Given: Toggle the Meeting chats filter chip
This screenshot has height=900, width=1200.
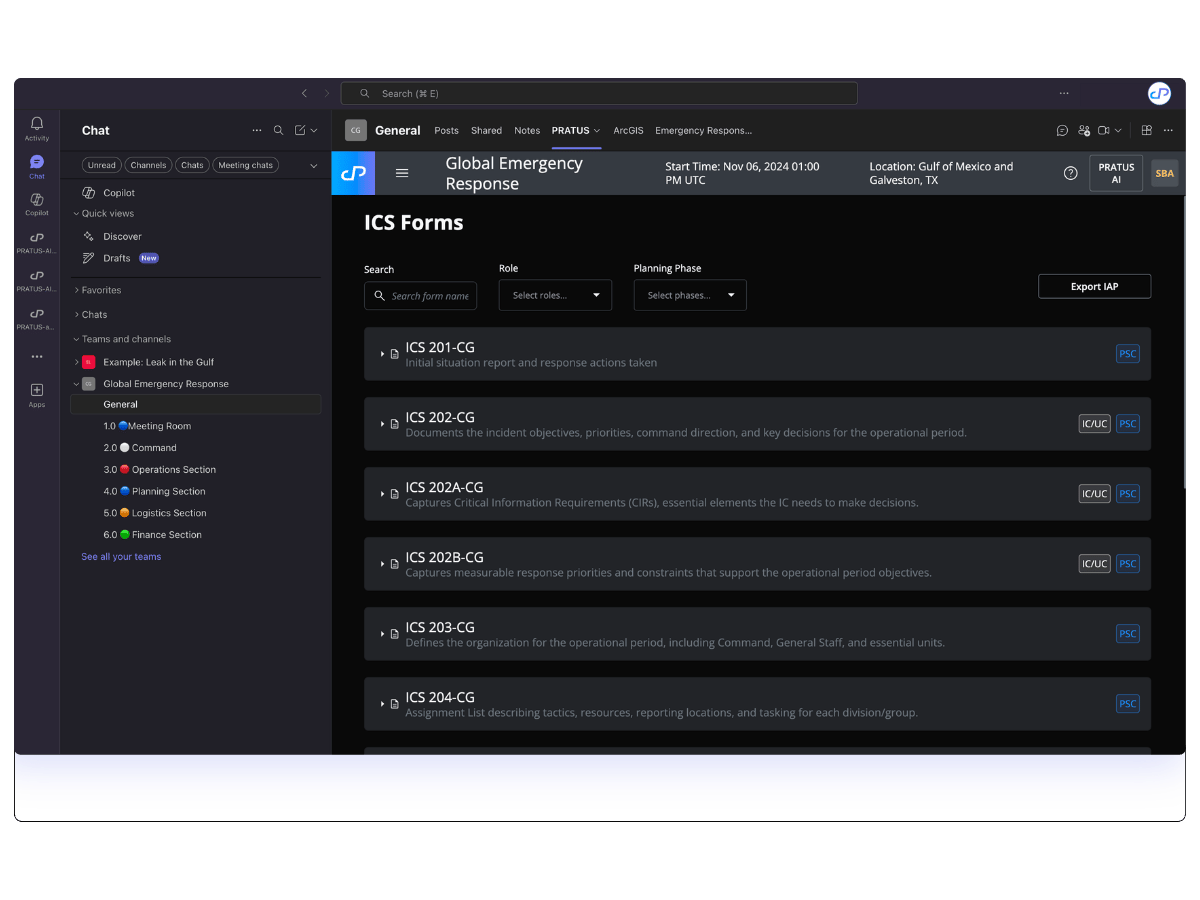Looking at the screenshot, I should coord(247,165).
